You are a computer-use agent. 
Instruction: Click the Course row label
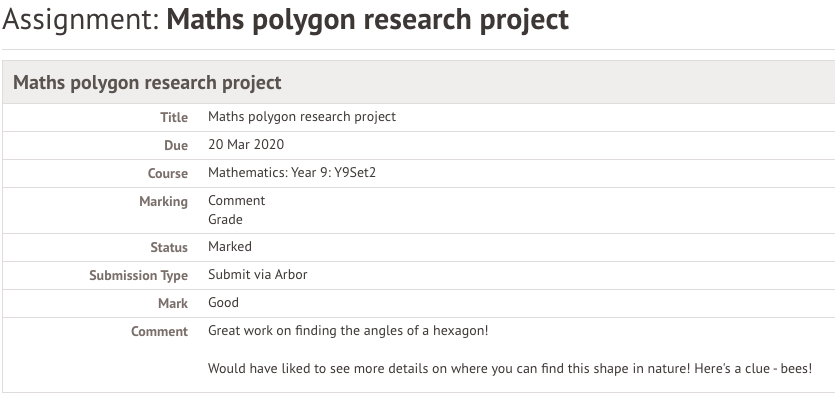168,174
